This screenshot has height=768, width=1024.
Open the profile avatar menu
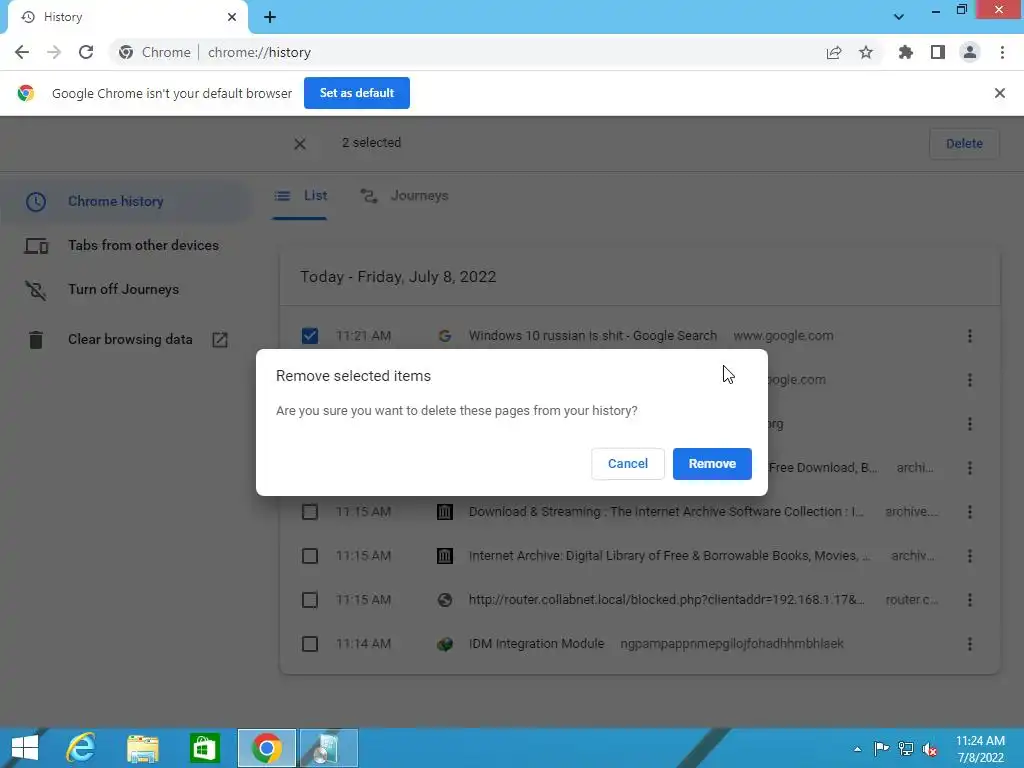point(970,52)
